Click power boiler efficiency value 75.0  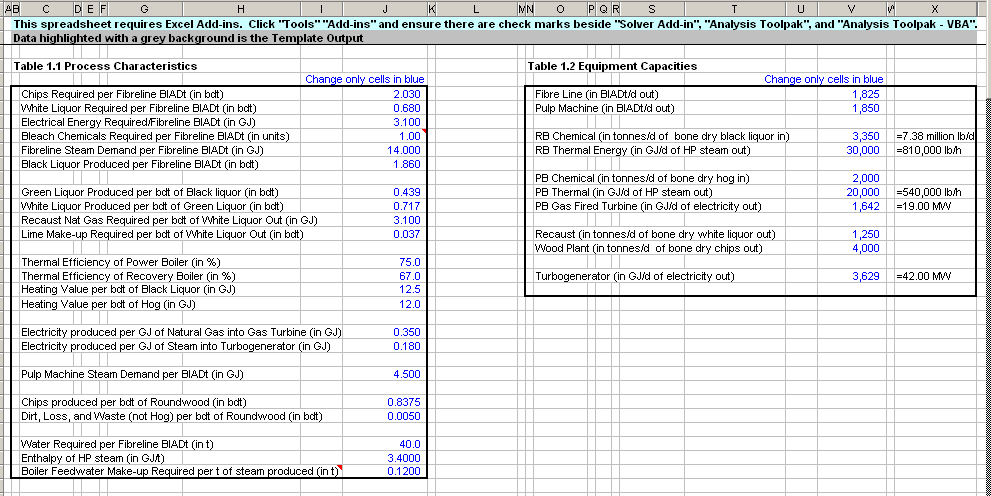coord(410,262)
